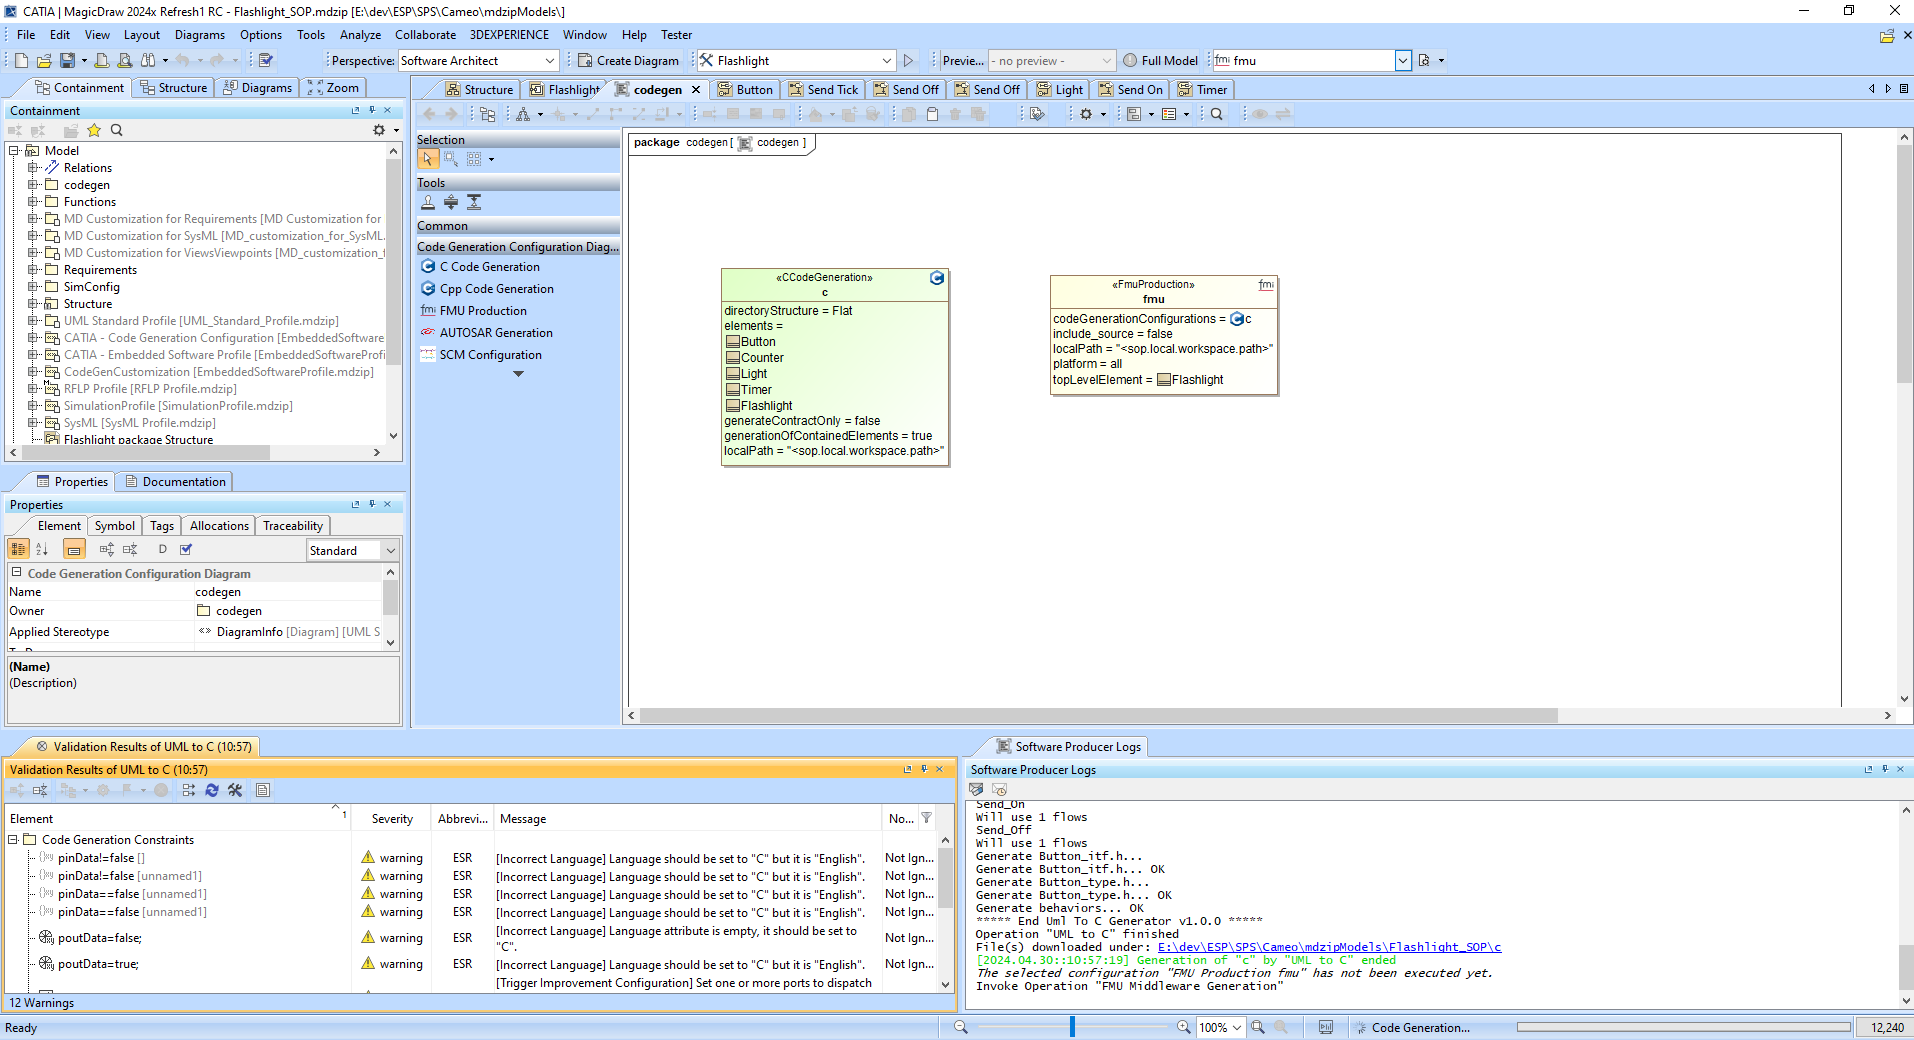Click the Create Diagram button
1914x1040 pixels.
point(628,61)
